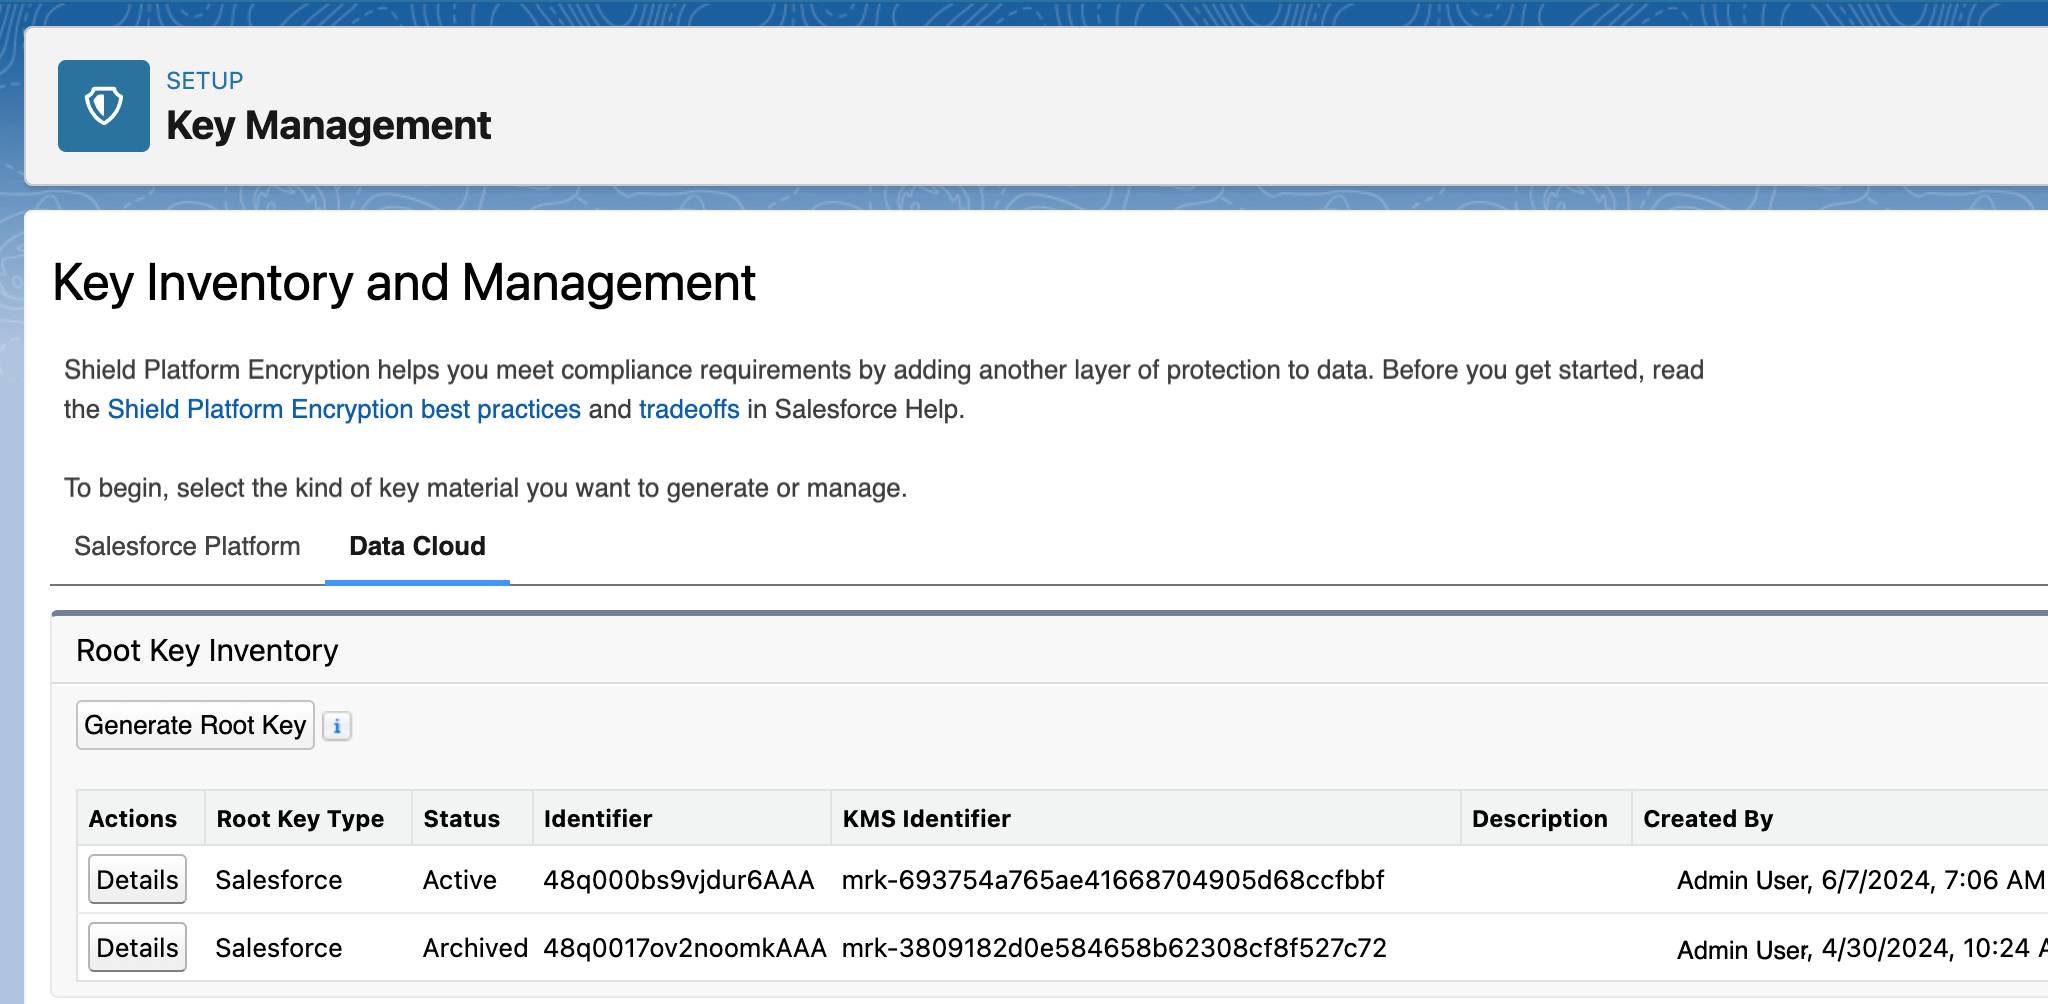Screen dimensions: 2048x1004
Task: Open Details for the Archived root key
Action: [x=137, y=948]
